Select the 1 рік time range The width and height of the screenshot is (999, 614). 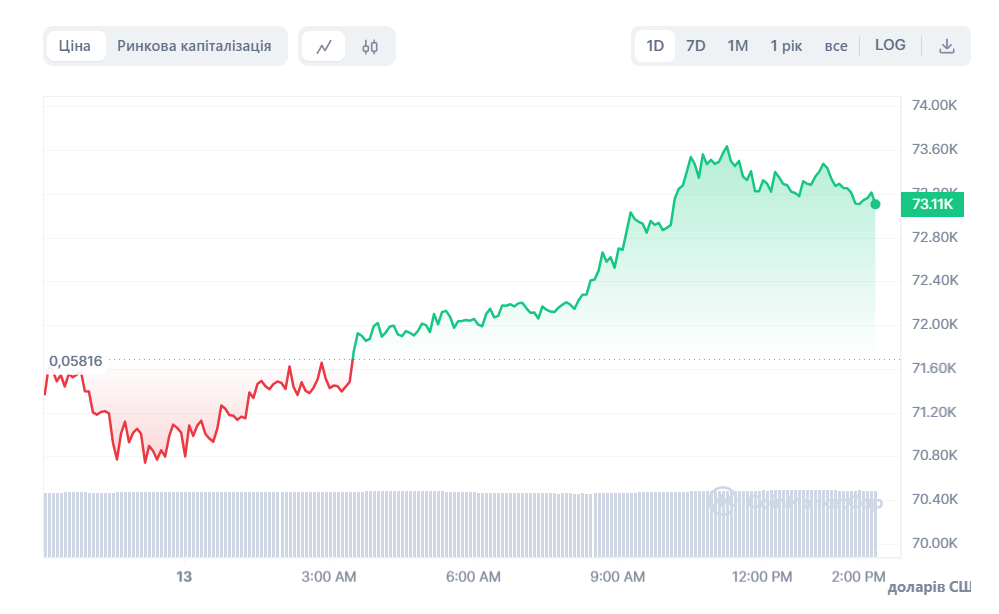[x=786, y=46]
